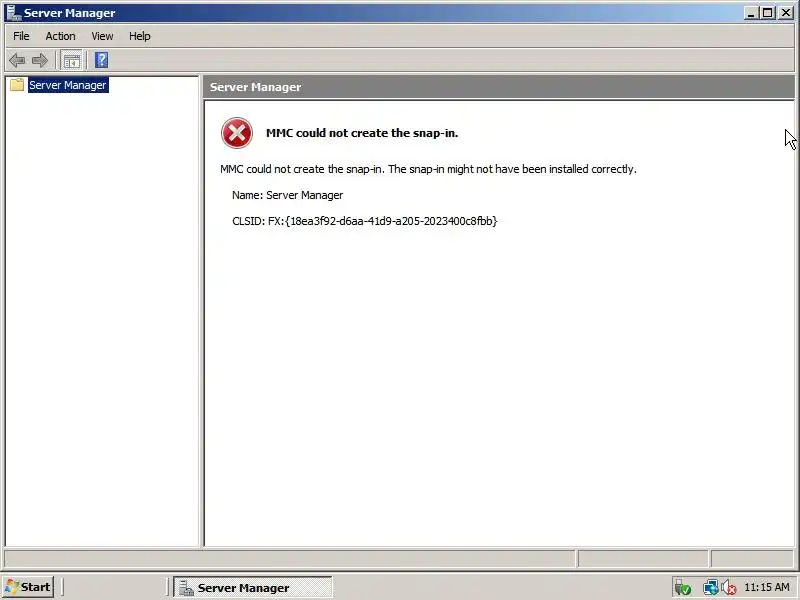The image size is (800, 600).
Task: Click the Forward arrow toolbar icon
Action: pos(40,60)
